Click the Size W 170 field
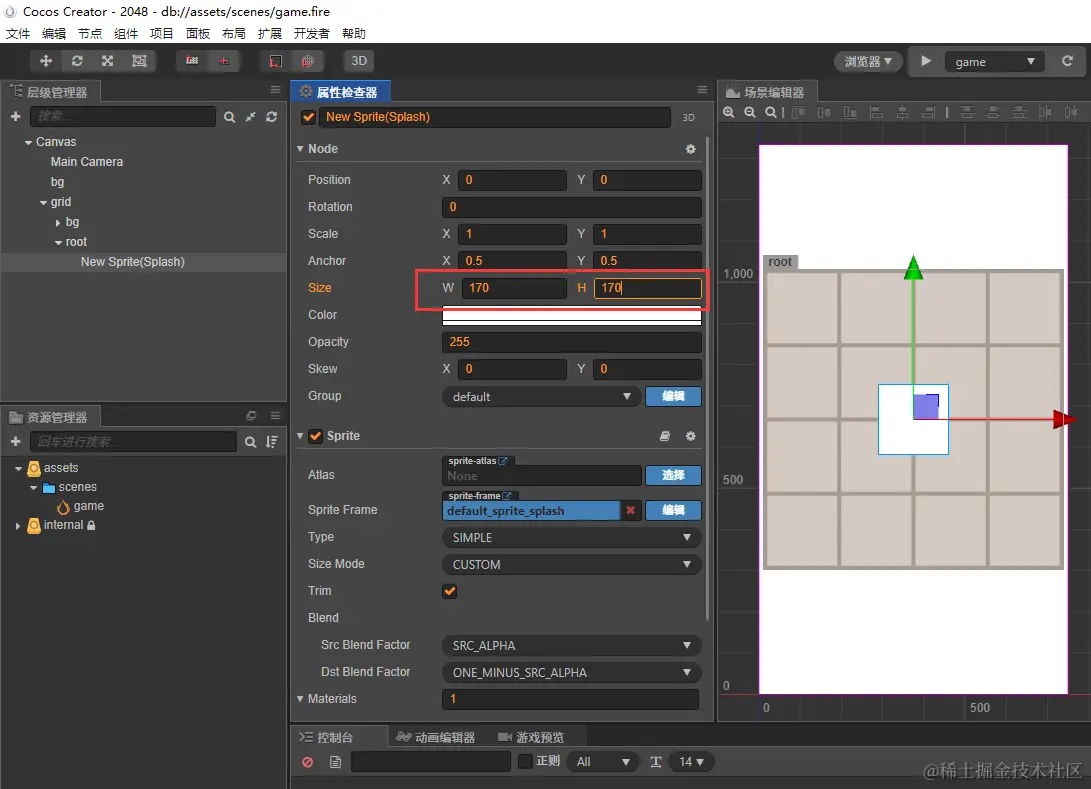Screen dimensions: 1091x789 512,288
